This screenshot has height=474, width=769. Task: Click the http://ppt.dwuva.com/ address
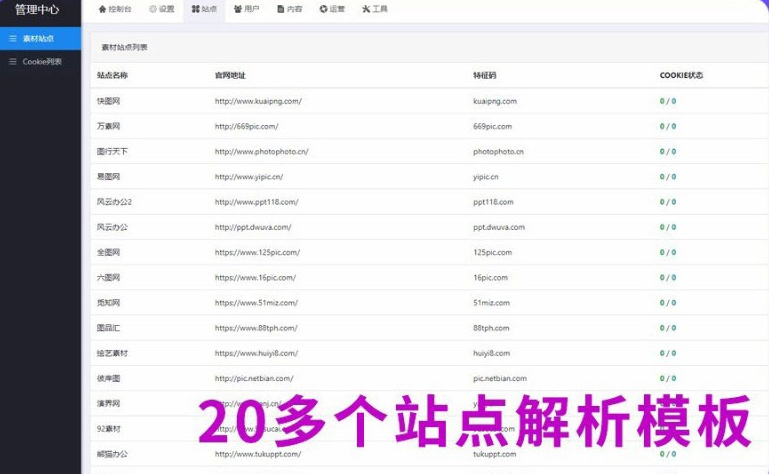253,227
